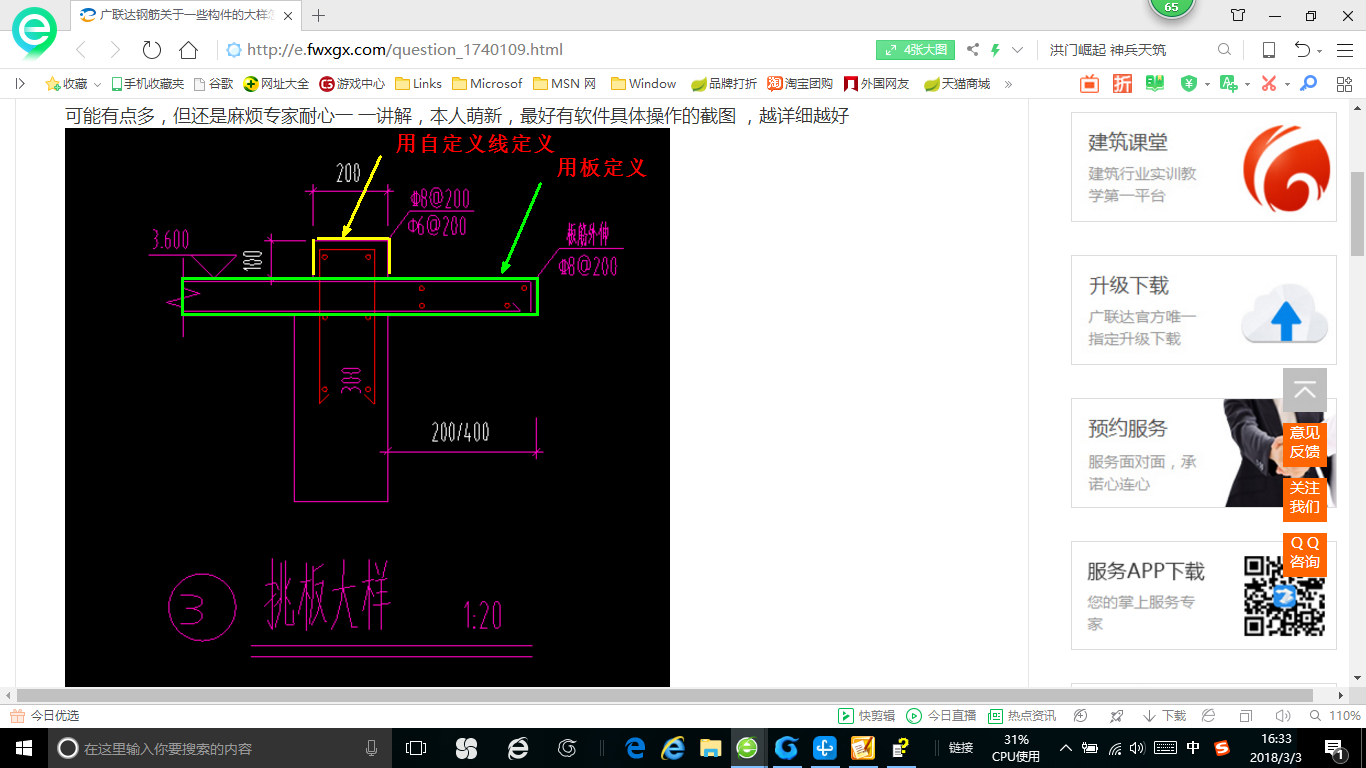Expand address bar dropdown chevron
Viewport: 1366px width, 768px height.
(x=1017, y=50)
